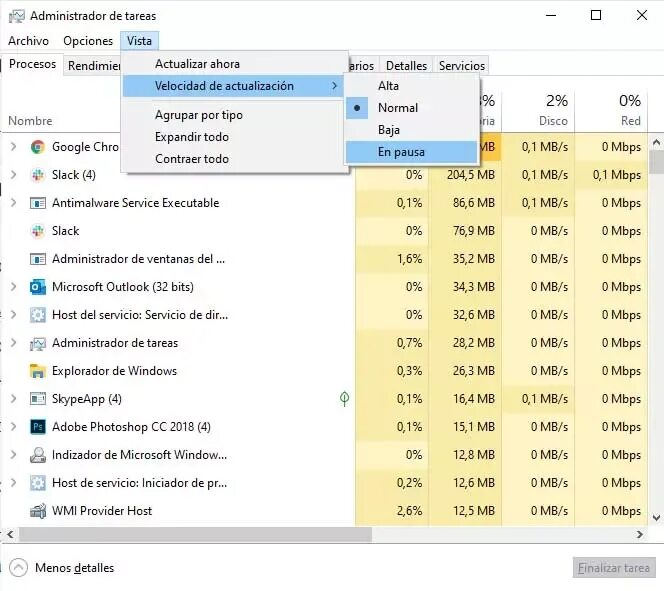Select Normal update speed
The height and width of the screenshot is (591, 664).
click(x=411, y=108)
